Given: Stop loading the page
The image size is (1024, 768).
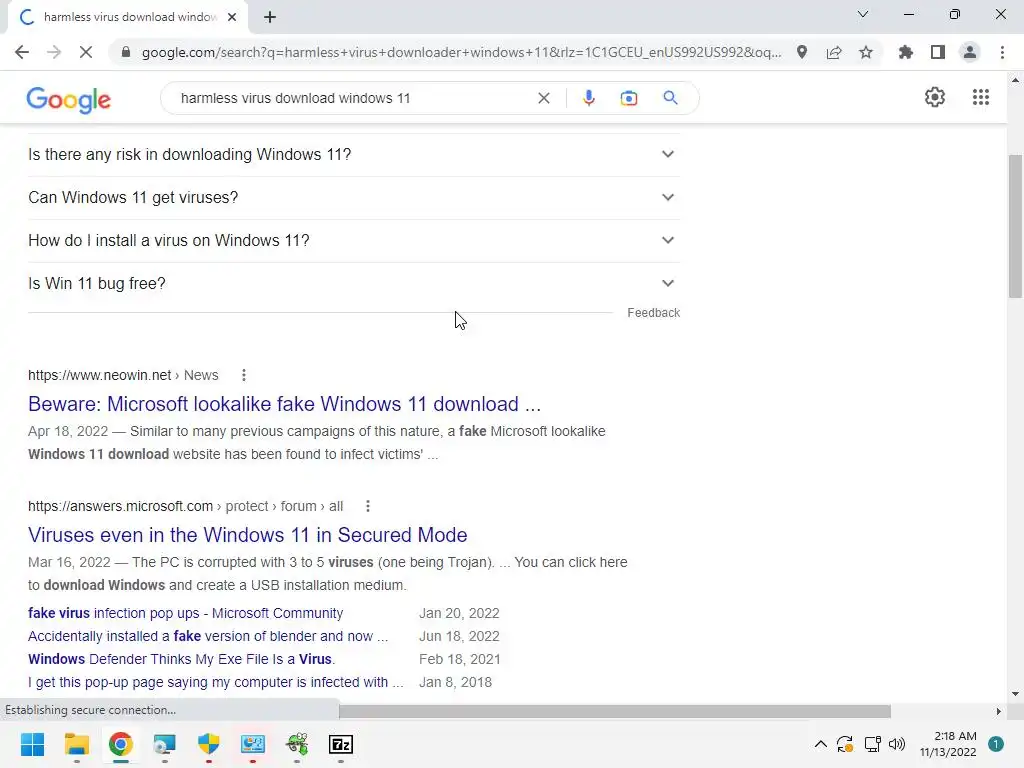Looking at the screenshot, I should pyautogui.click(x=86, y=52).
